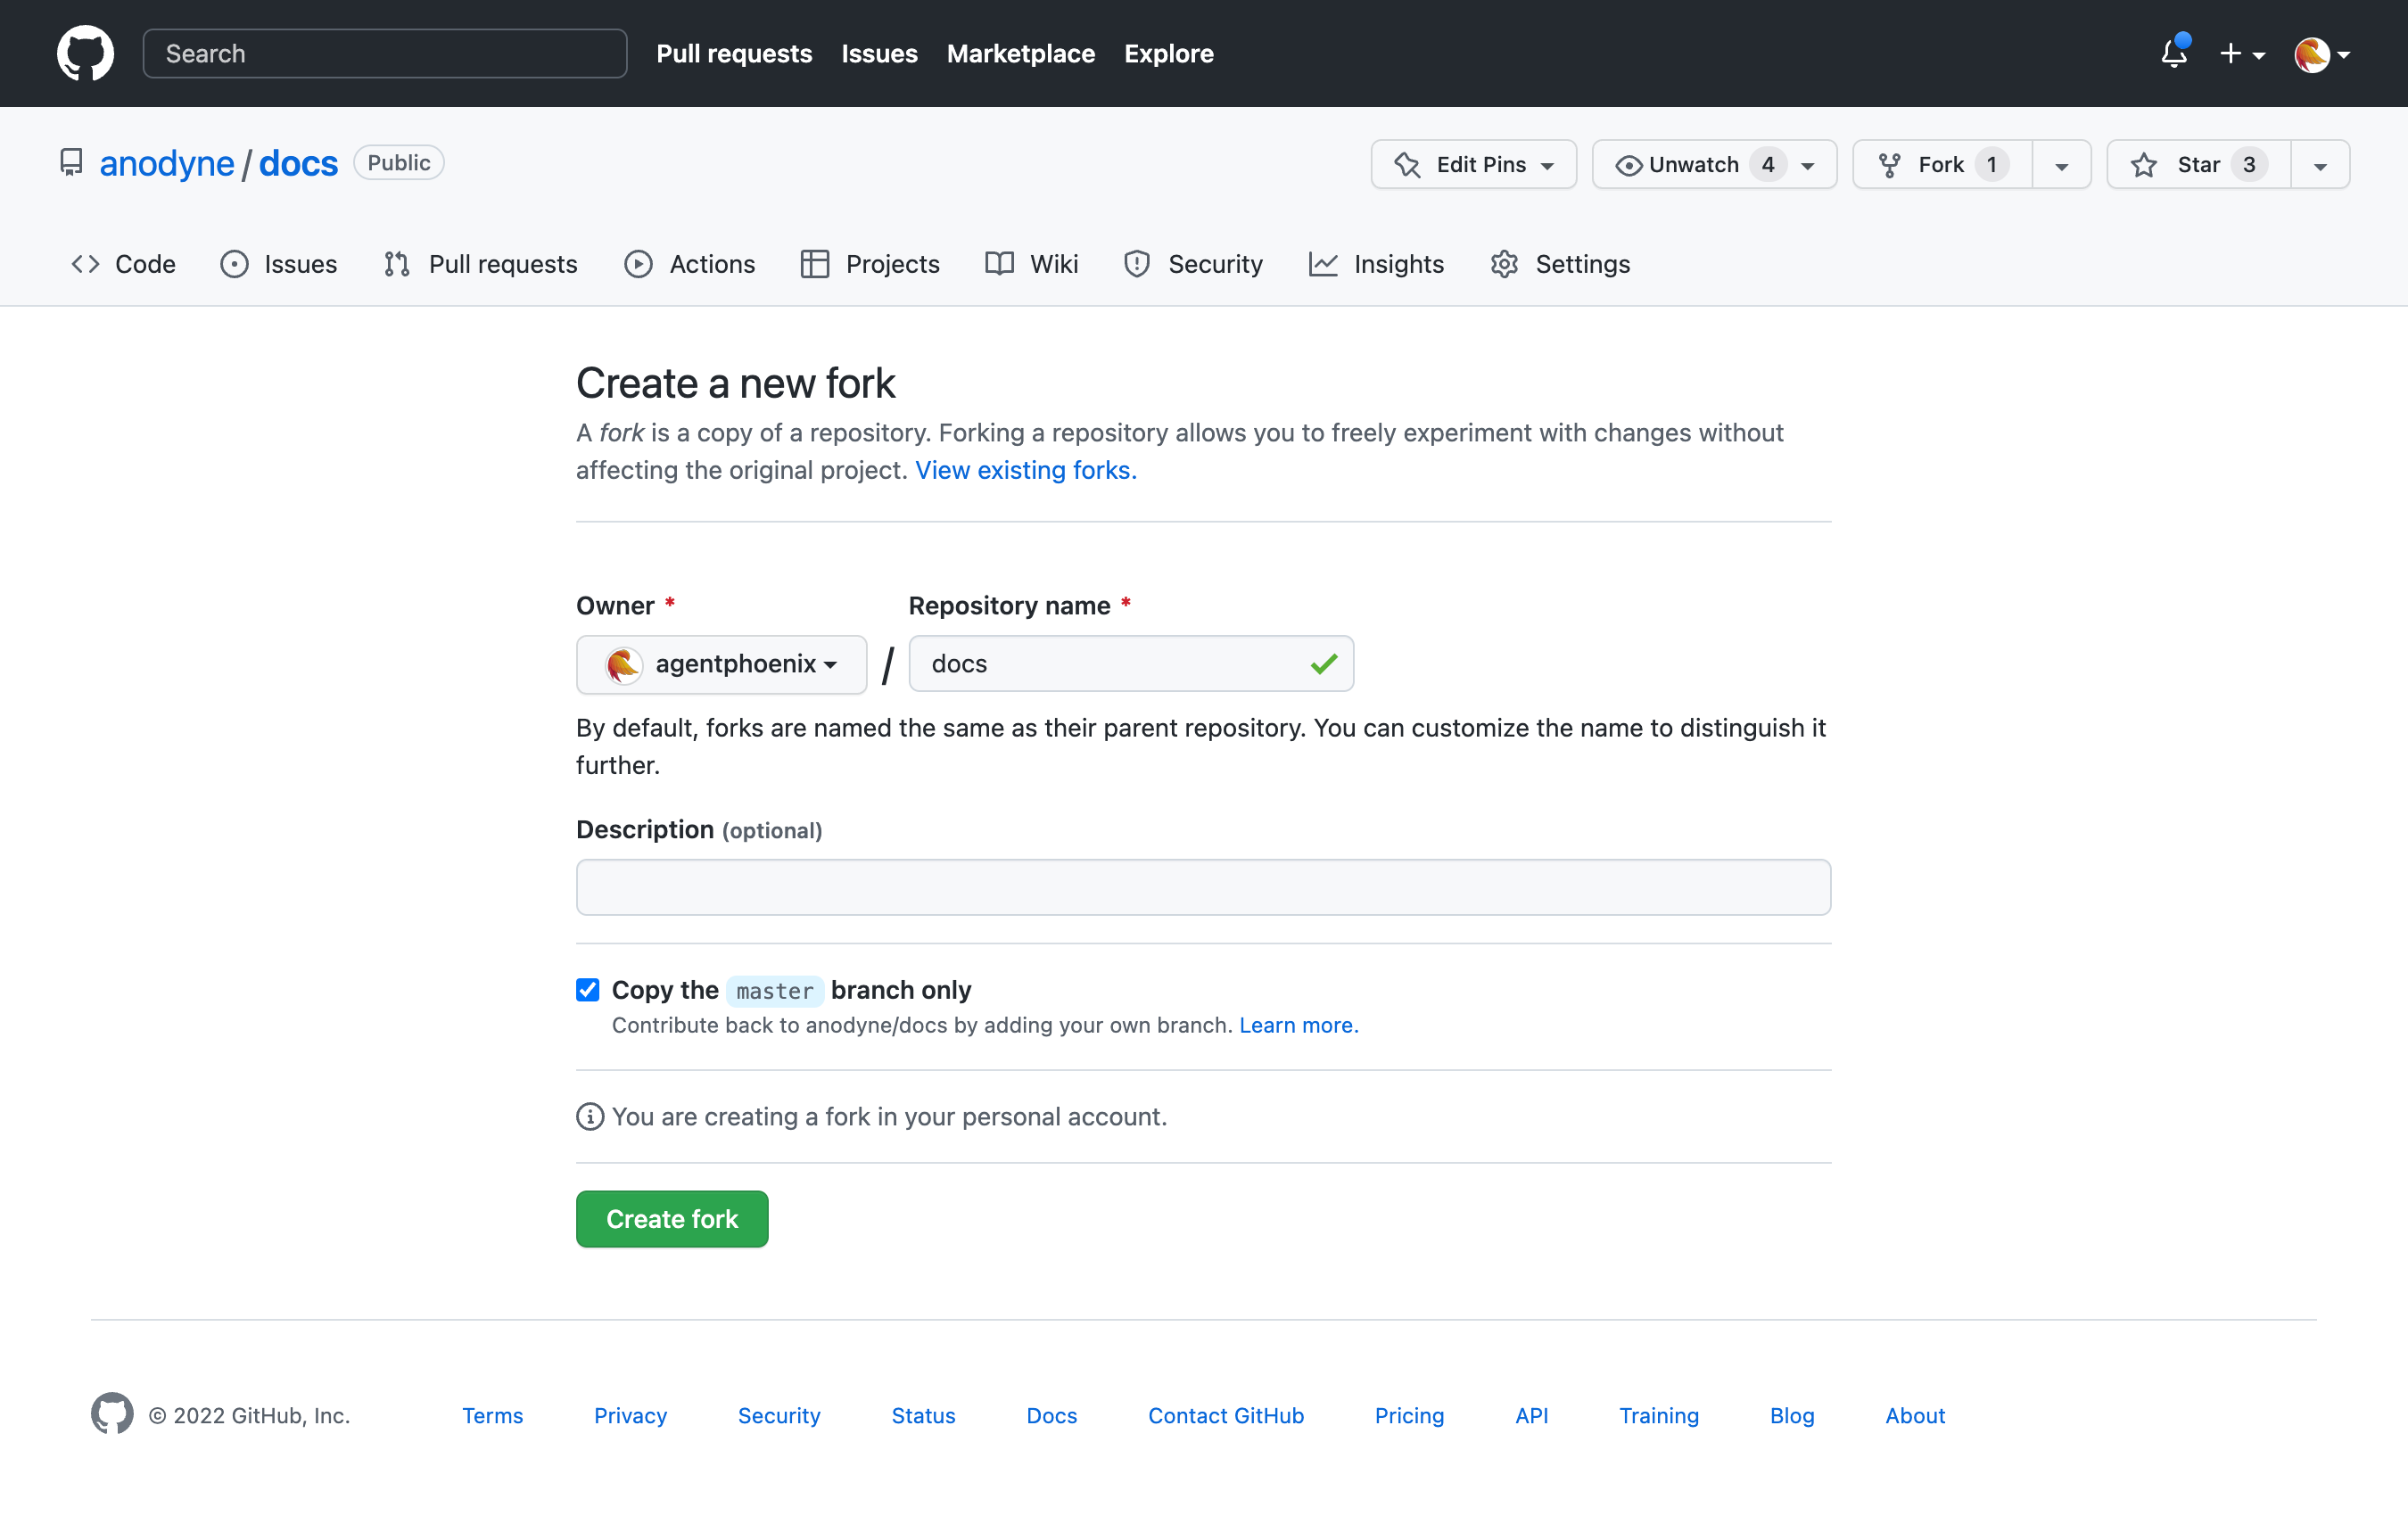Expand the Unwatch dropdown arrow
Screen dimensions: 2408x1516
tap(1808, 166)
